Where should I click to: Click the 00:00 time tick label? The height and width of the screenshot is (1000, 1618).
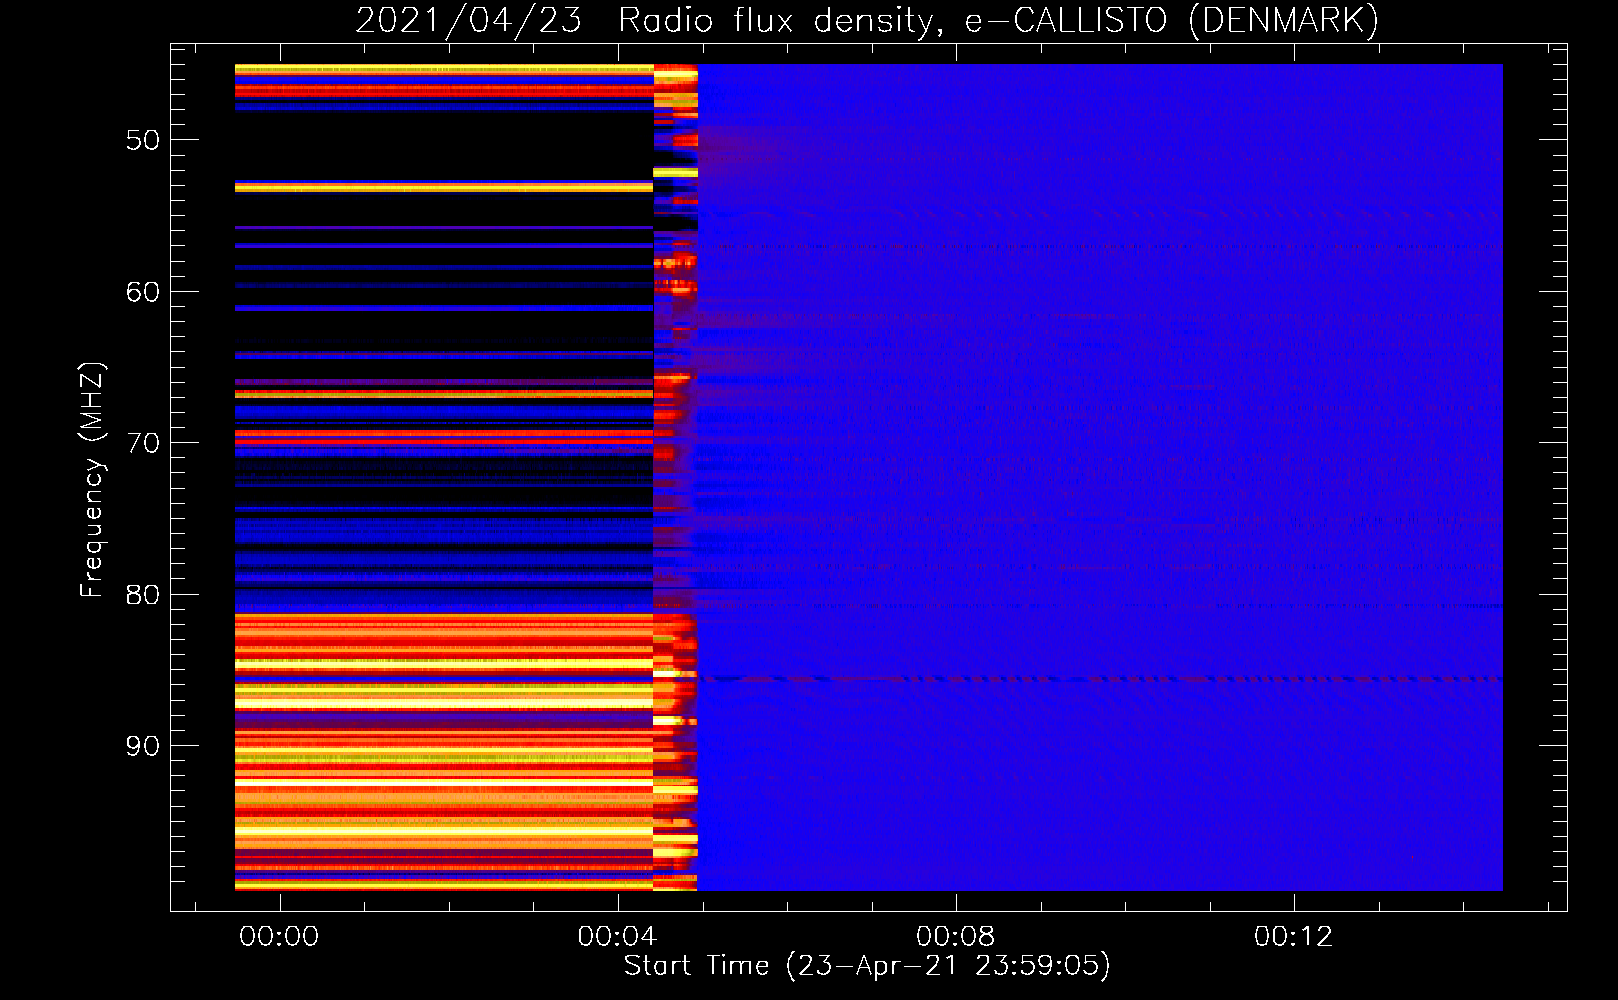(x=280, y=936)
